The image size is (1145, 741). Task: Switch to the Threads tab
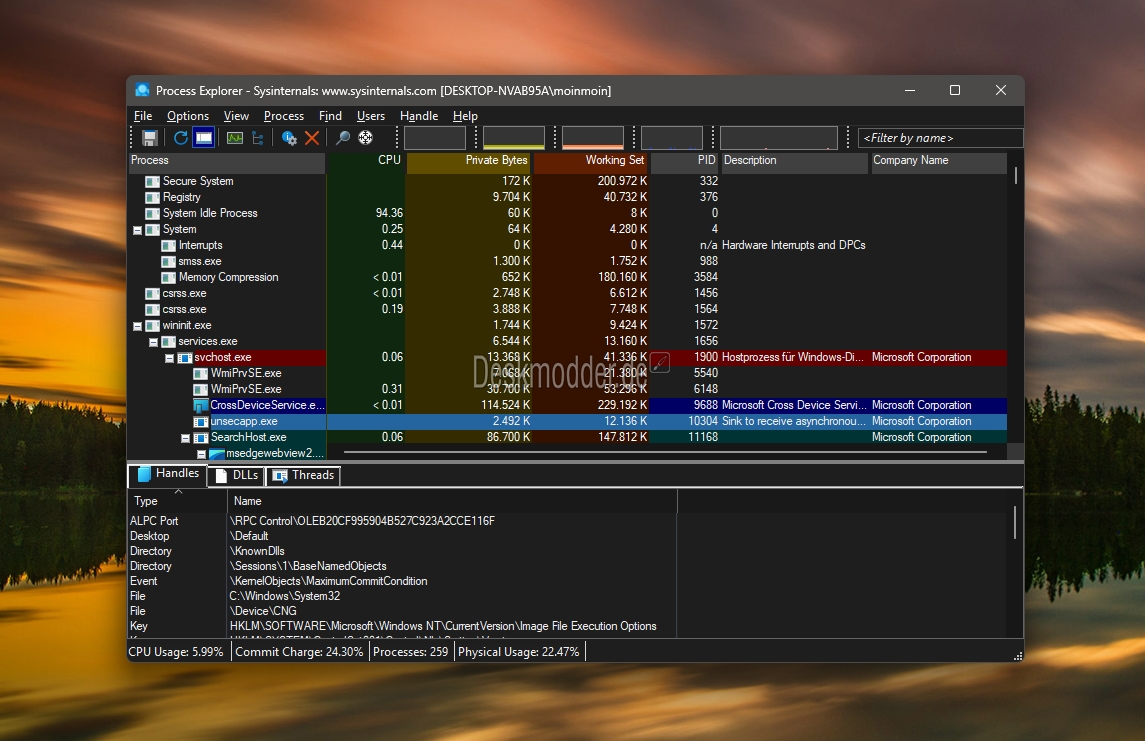tap(303, 476)
